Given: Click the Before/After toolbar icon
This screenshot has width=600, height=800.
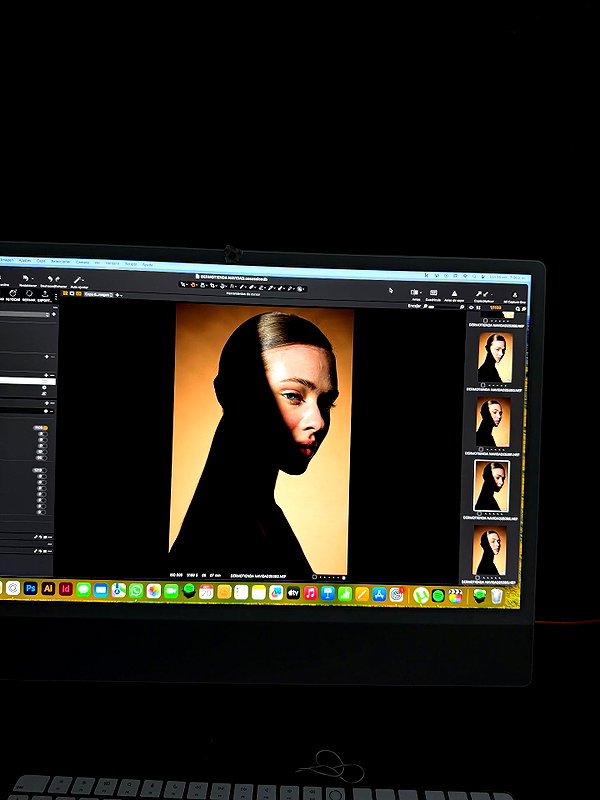Looking at the screenshot, I should [414, 292].
